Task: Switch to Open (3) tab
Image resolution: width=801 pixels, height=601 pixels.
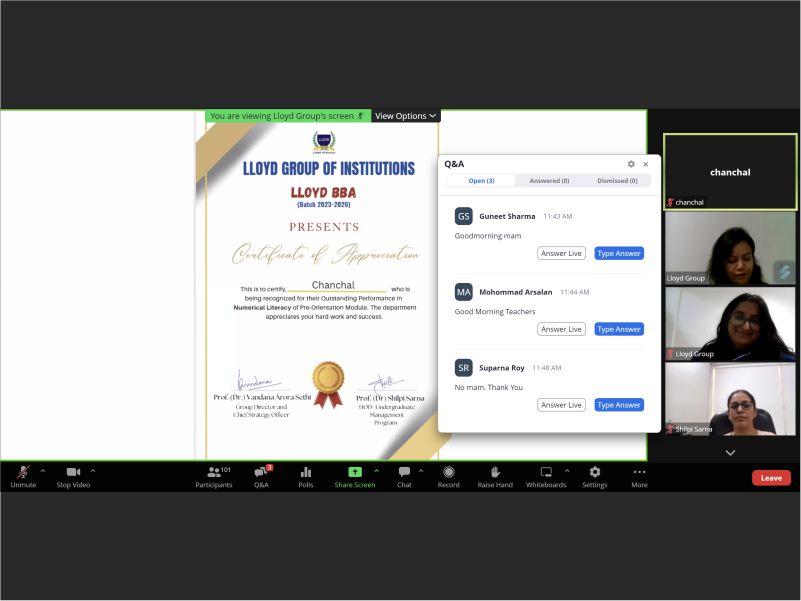Action: (481, 180)
